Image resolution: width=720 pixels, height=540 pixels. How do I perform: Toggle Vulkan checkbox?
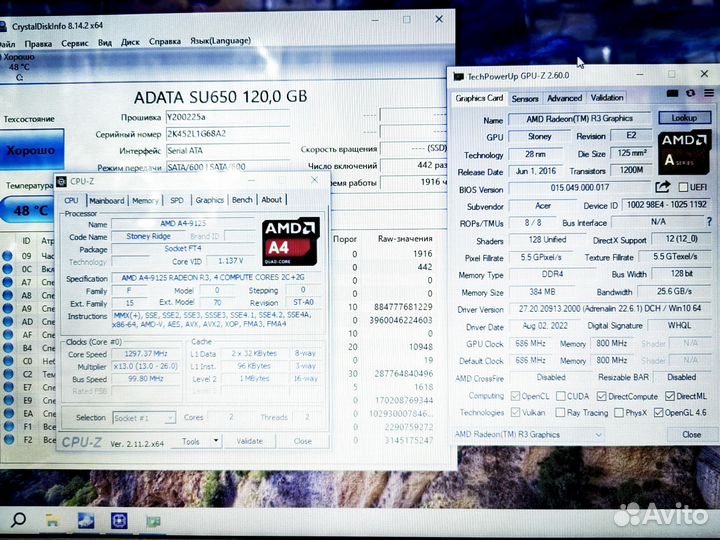pos(515,412)
